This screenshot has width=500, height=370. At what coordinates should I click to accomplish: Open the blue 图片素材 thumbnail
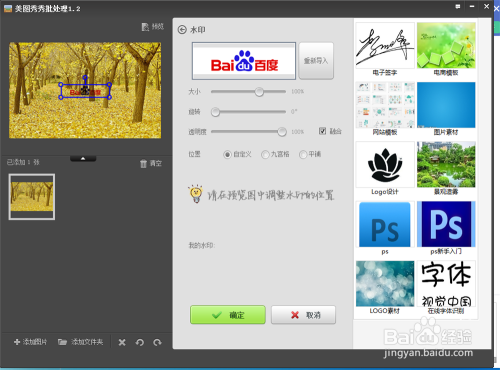coord(446,105)
